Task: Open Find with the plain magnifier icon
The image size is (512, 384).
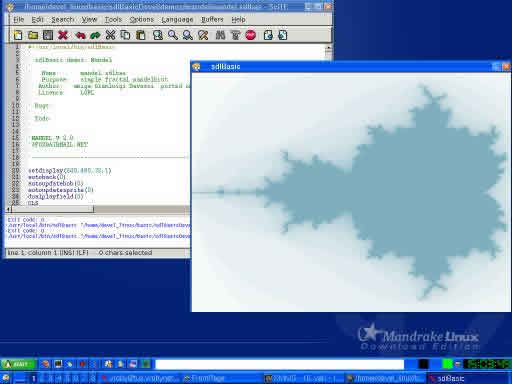Action: [173, 35]
